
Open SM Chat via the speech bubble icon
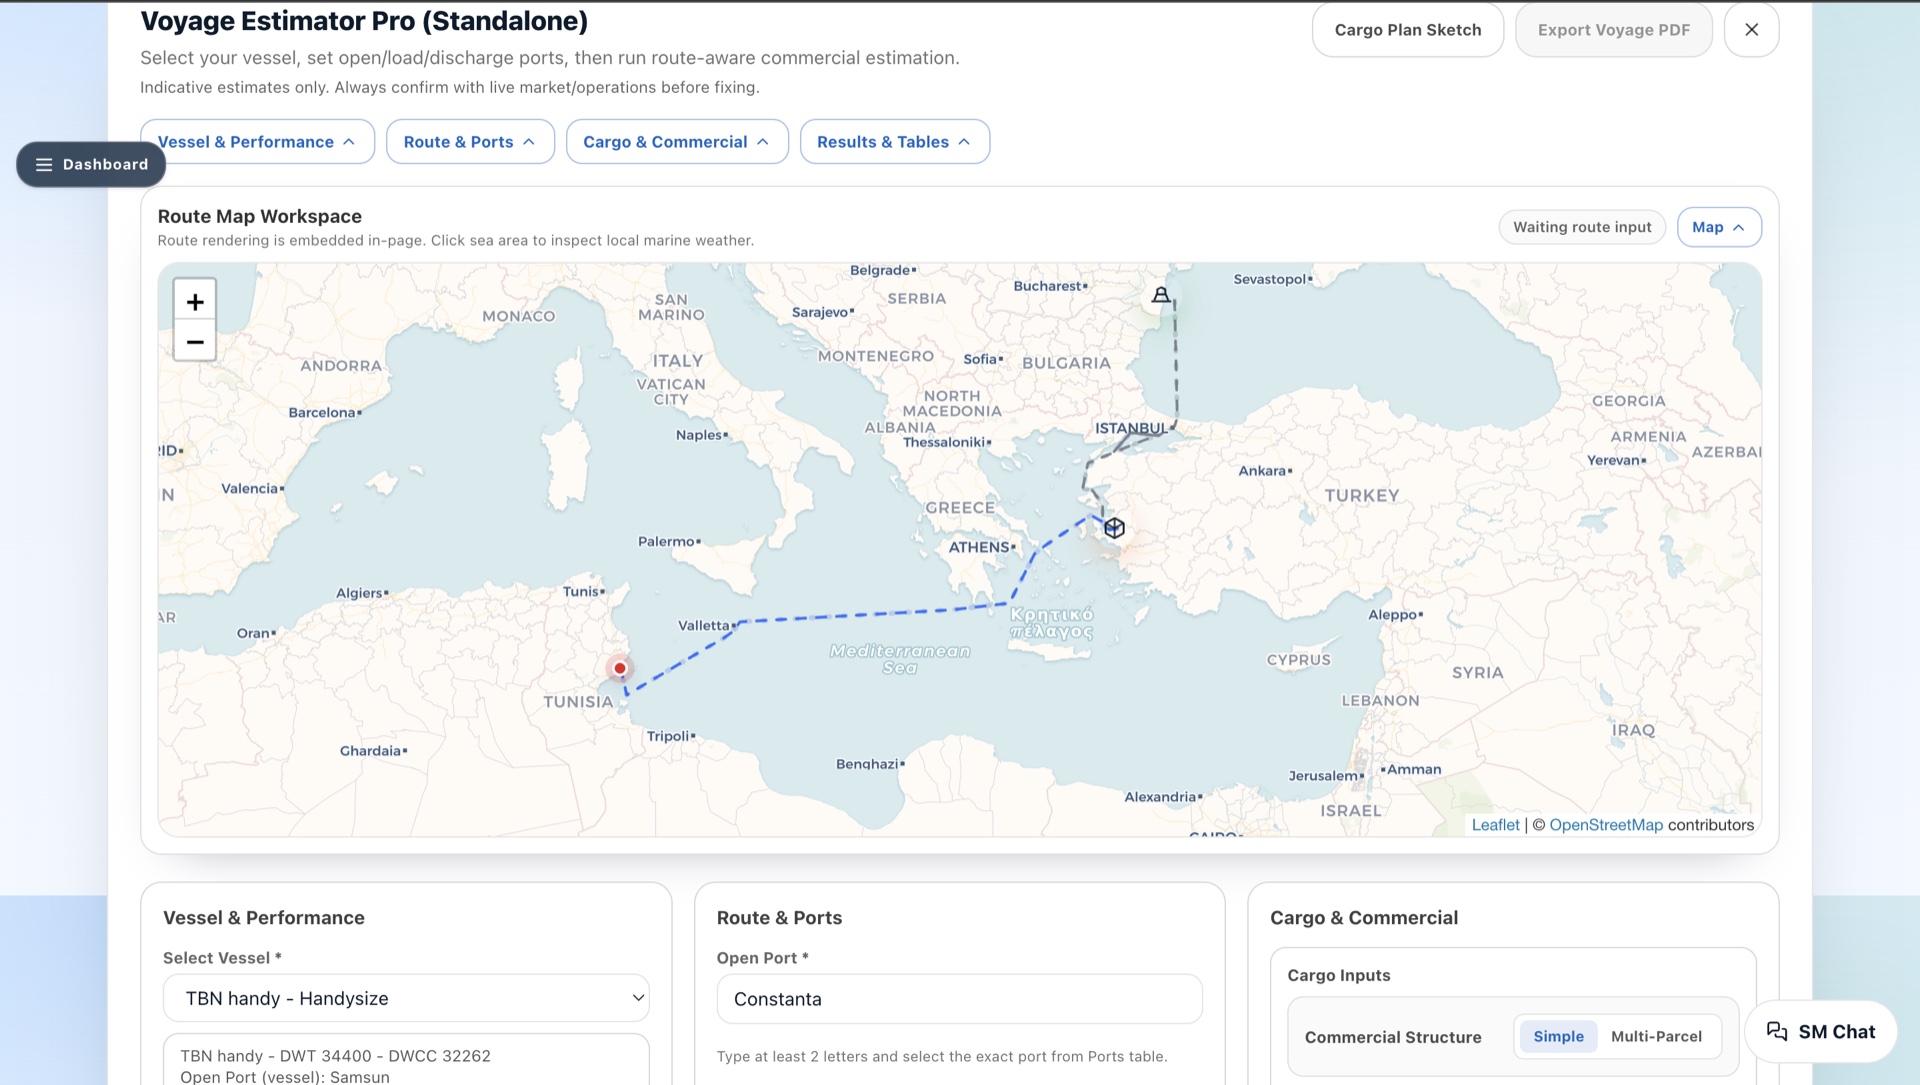point(1777,1031)
